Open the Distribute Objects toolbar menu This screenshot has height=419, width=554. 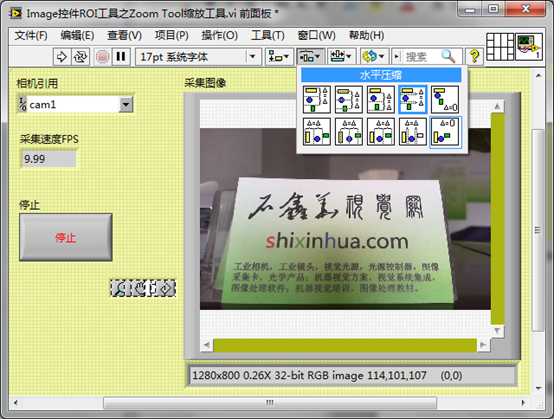pos(310,57)
